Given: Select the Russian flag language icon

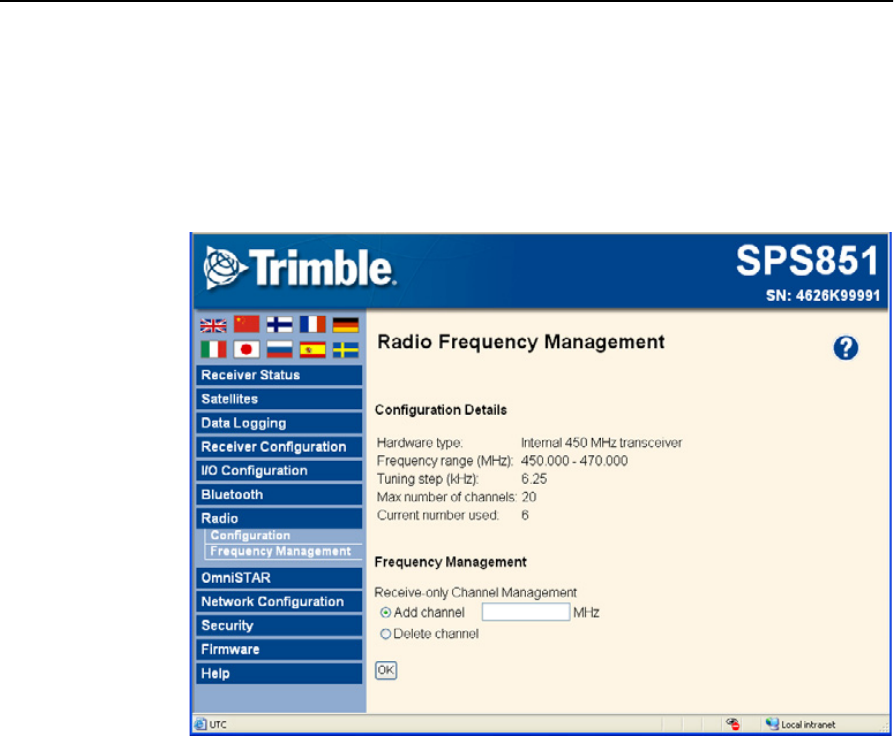Looking at the screenshot, I should click(x=279, y=349).
